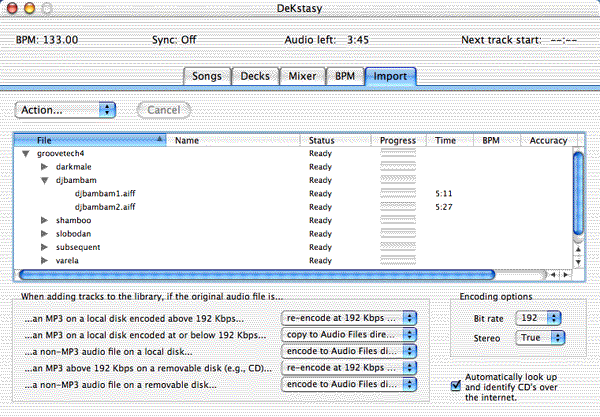600x417 pixels.
Task: Select the djbambam1.aiff file row
Action: pos(293,194)
